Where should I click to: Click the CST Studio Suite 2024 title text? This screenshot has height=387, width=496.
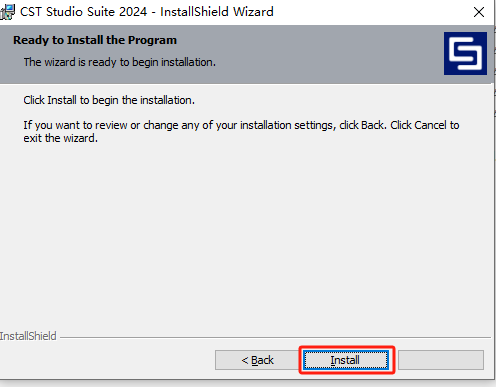point(83,12)
